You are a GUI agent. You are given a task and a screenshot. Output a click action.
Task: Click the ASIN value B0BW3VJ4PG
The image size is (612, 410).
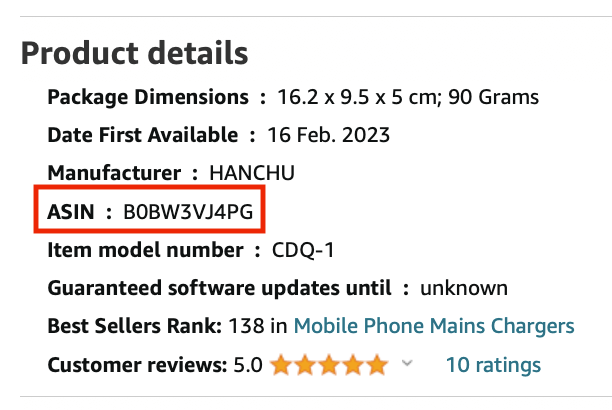pyautogui.click(x=188, y=212)
